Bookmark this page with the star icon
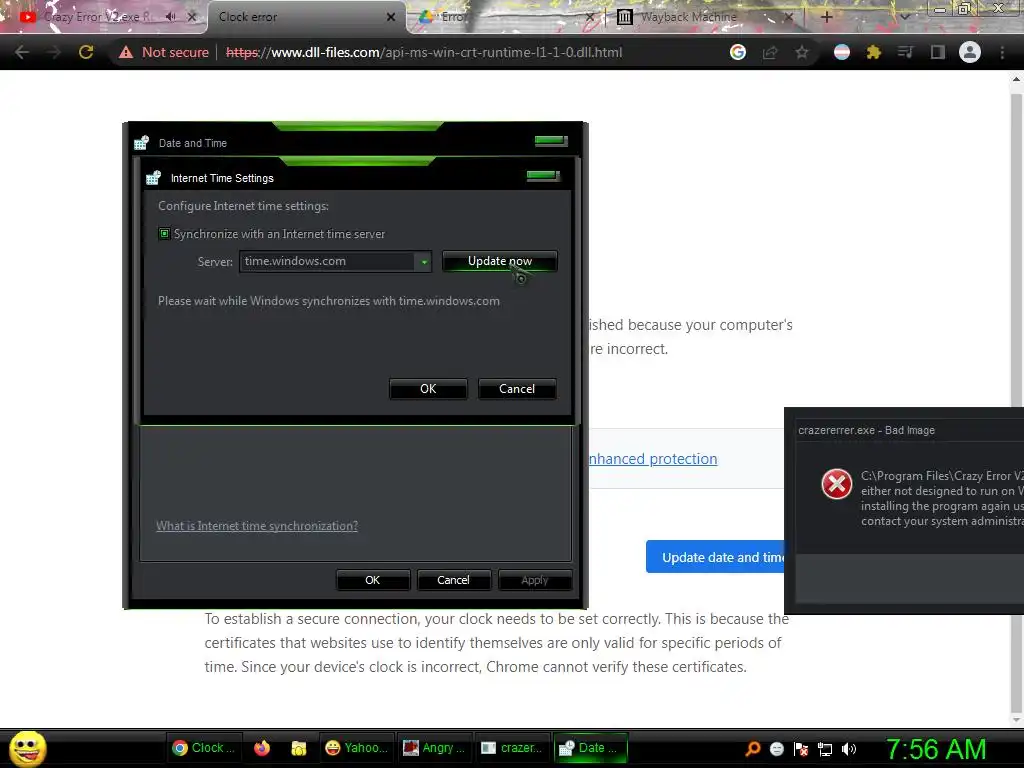The width and height of the screenshot is (1024, 768). [802, 52]
